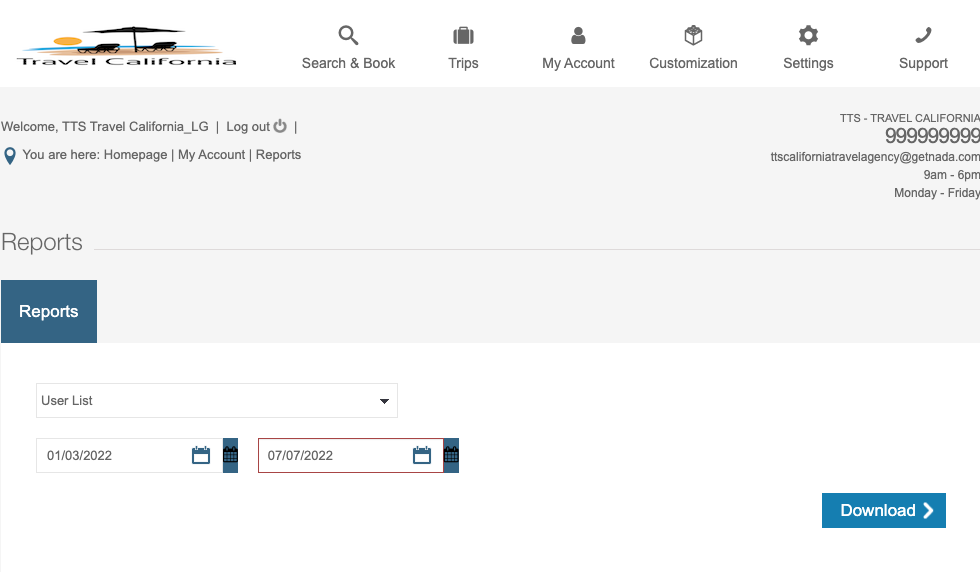The image size is (980, 572).
Task: Click the location pin icon in breadcrumb
Action: pyautogui.click(x=9, y=156)
